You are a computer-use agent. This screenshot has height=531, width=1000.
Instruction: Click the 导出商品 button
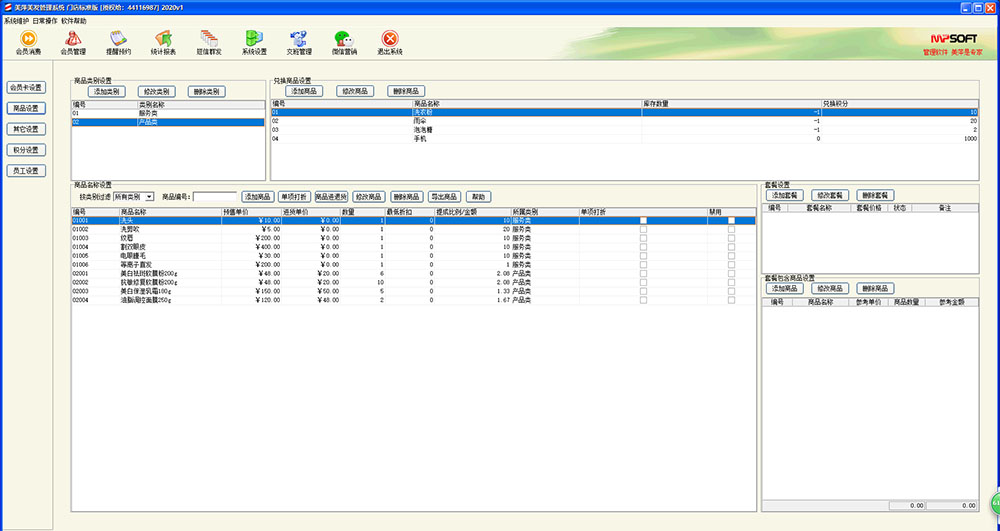444,197
